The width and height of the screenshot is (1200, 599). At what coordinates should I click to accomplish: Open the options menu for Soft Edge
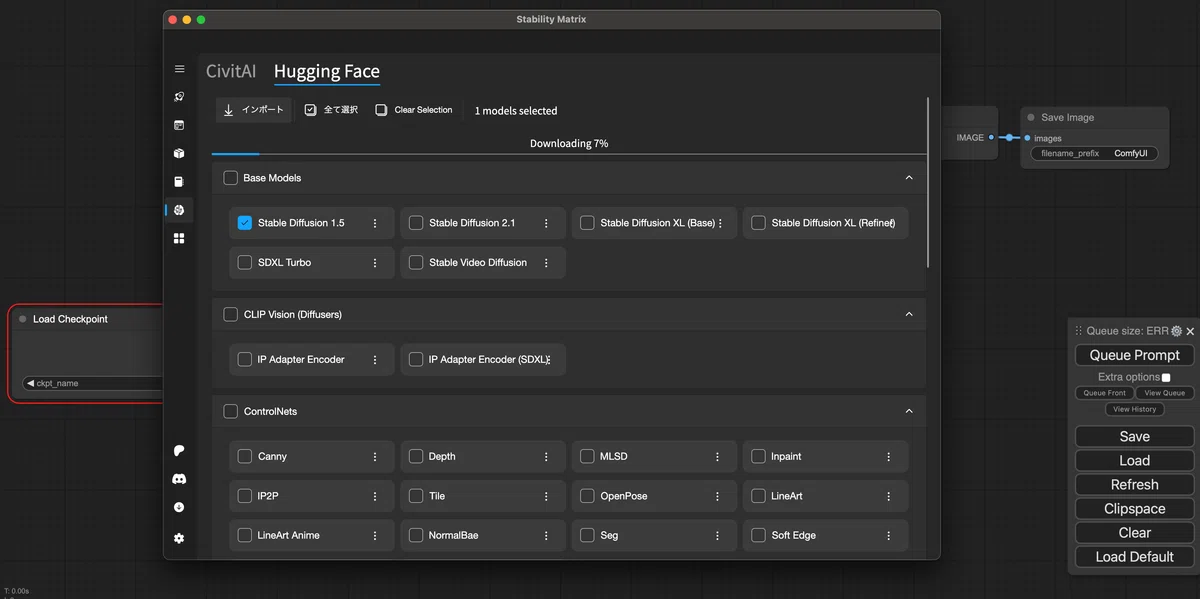point(888,535)
